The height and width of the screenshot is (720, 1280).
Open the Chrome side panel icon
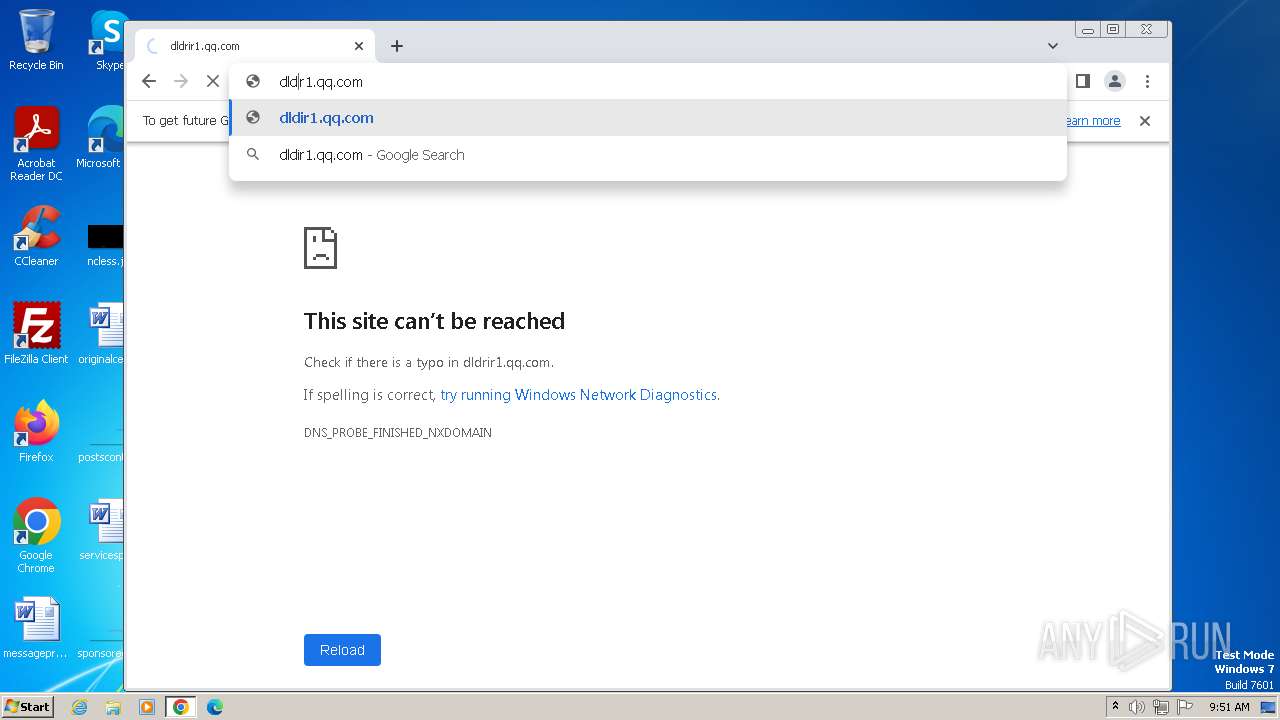coord(1082,81)
